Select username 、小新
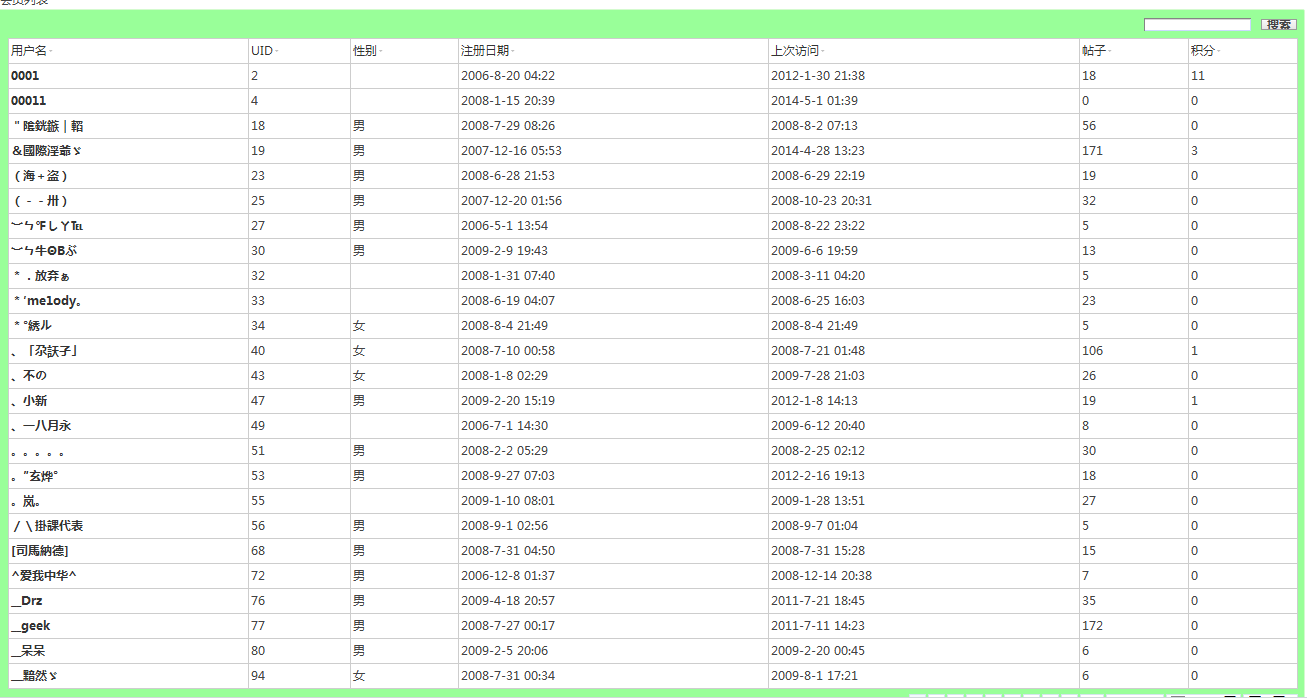This screenshot has width=1307, height=698. [29, 401]
